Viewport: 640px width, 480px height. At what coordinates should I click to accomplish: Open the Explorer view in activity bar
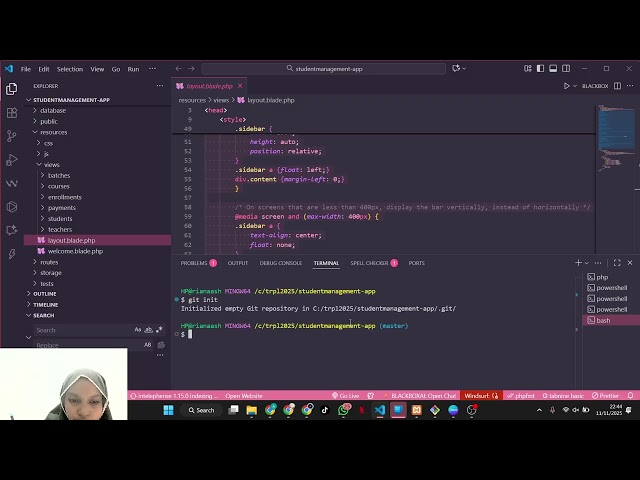pos(12,89)
